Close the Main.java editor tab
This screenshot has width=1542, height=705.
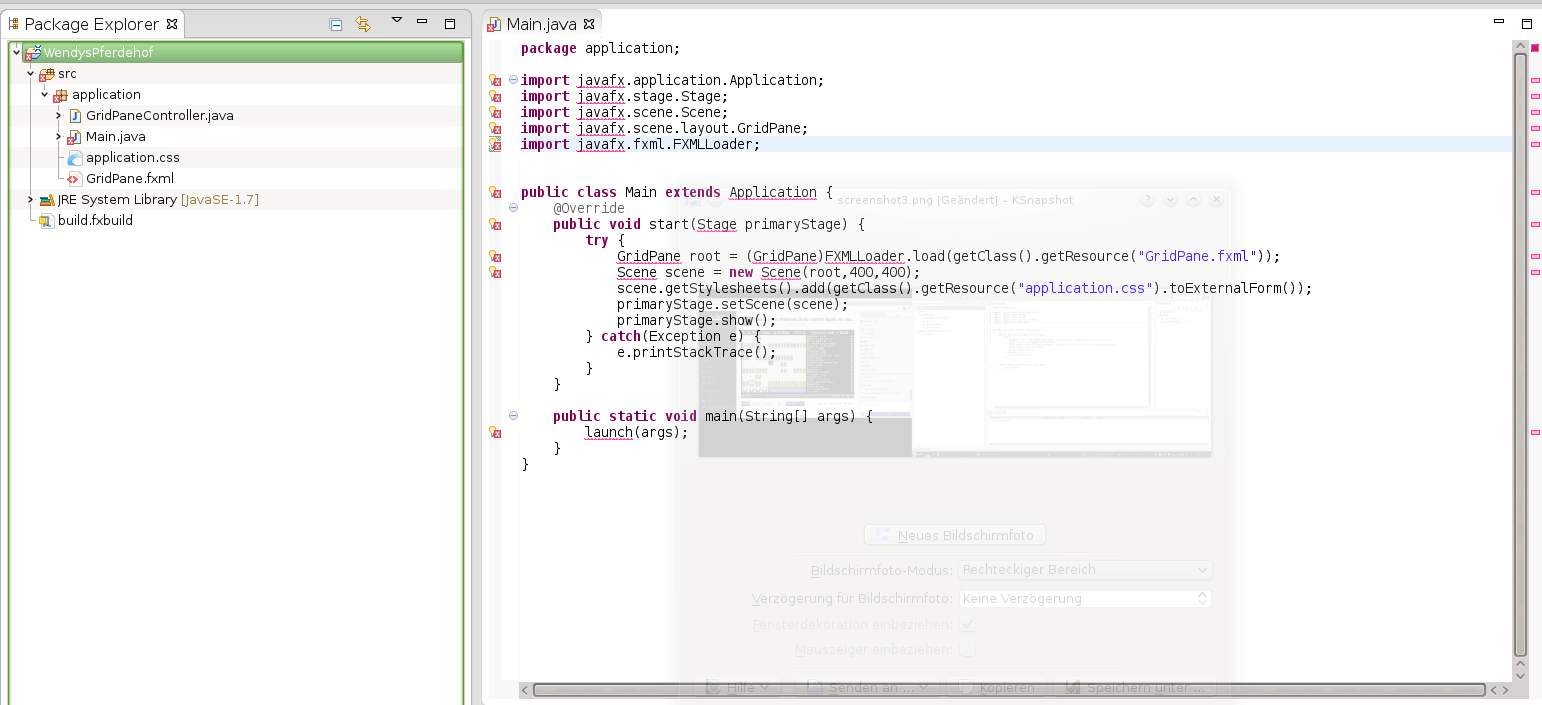point(589,24)
